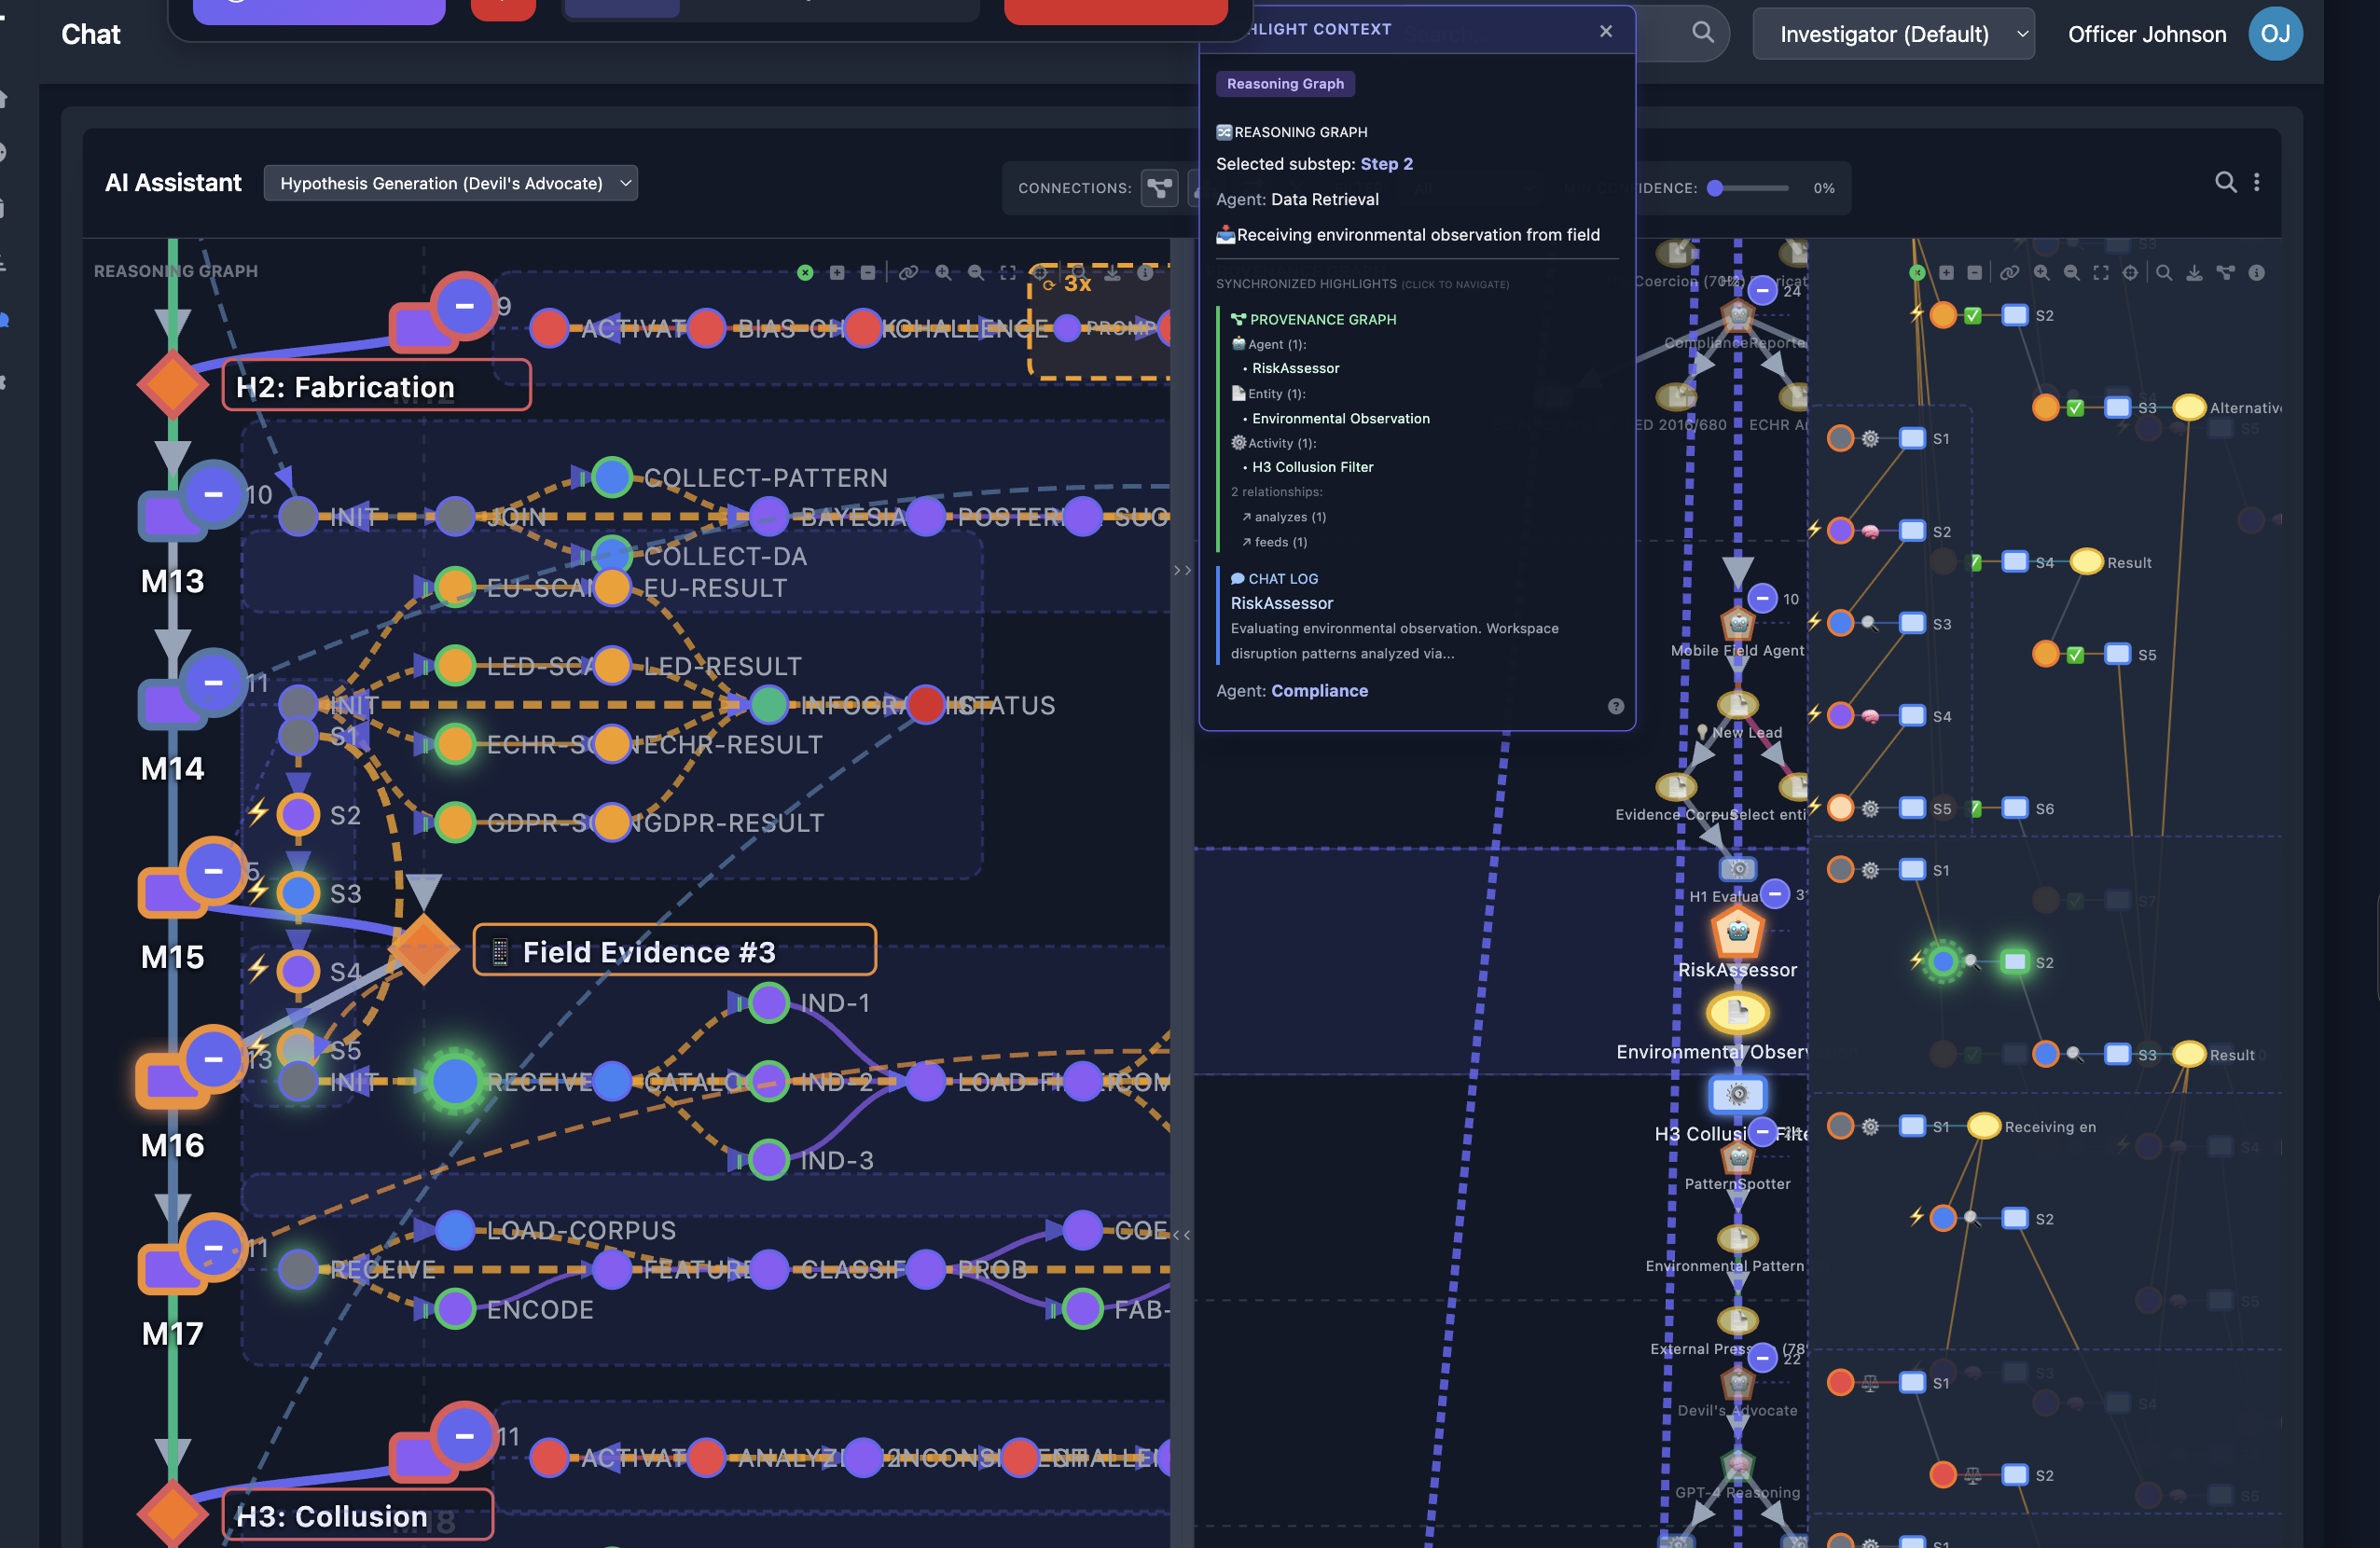The image size is (2380, 1548).
Task: Zoom in using Reasoning Graph toolbar
Action: 943,272
